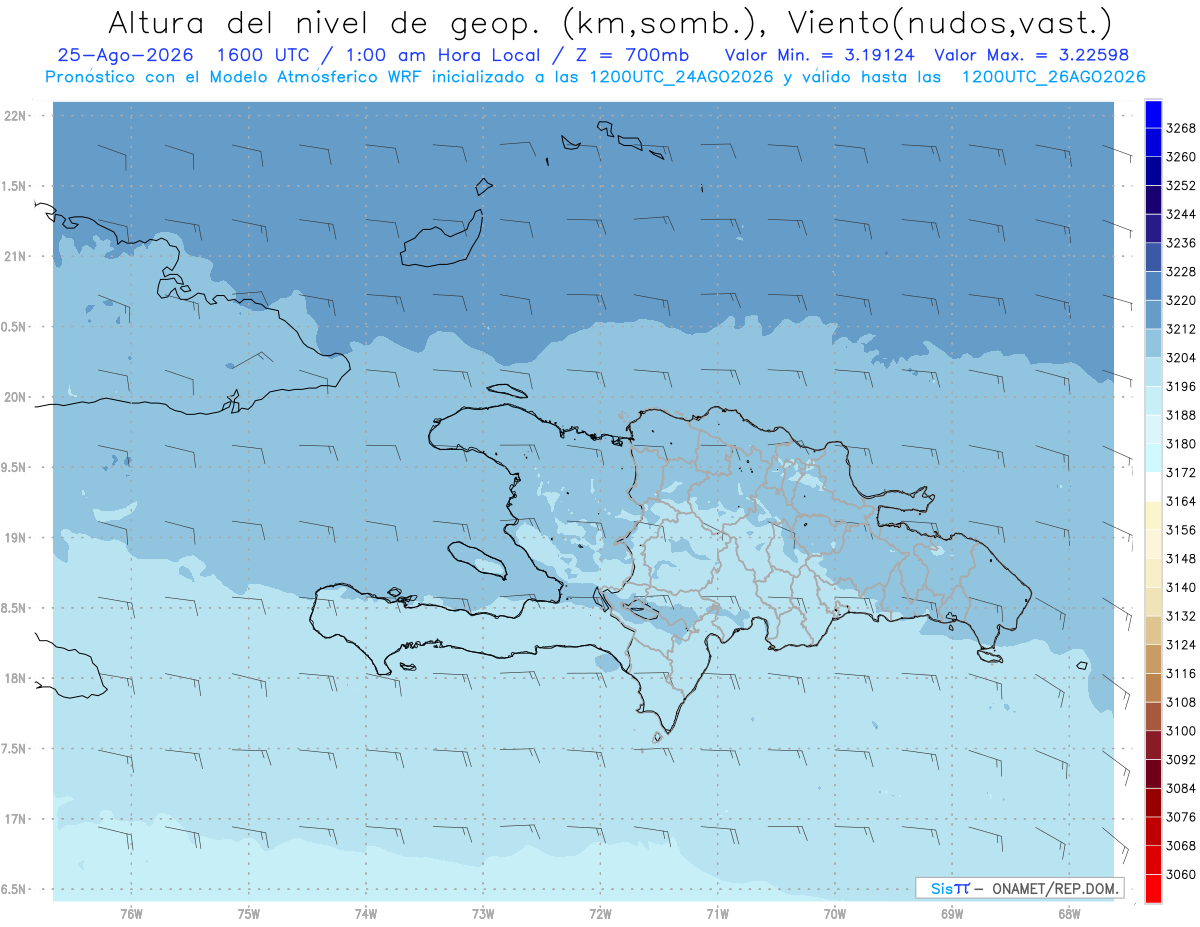Viewport: 1200px width, 927px height.
Task: Click the '74W' longitude tick label
Action: click(x=366, y=912)
